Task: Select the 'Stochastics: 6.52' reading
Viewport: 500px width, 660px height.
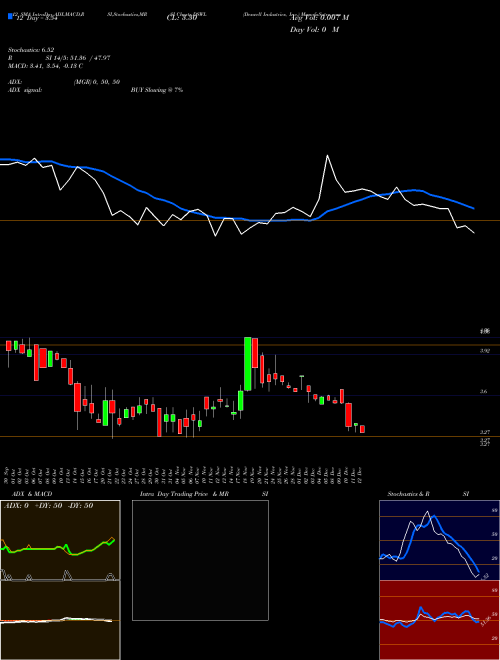Action: pos(31,50)
